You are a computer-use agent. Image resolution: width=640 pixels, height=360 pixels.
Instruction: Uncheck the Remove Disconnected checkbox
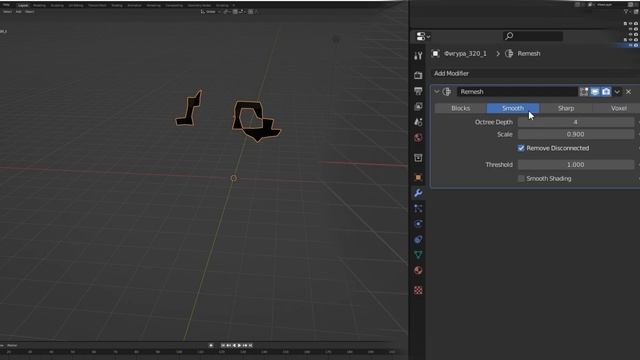(521, 148)
